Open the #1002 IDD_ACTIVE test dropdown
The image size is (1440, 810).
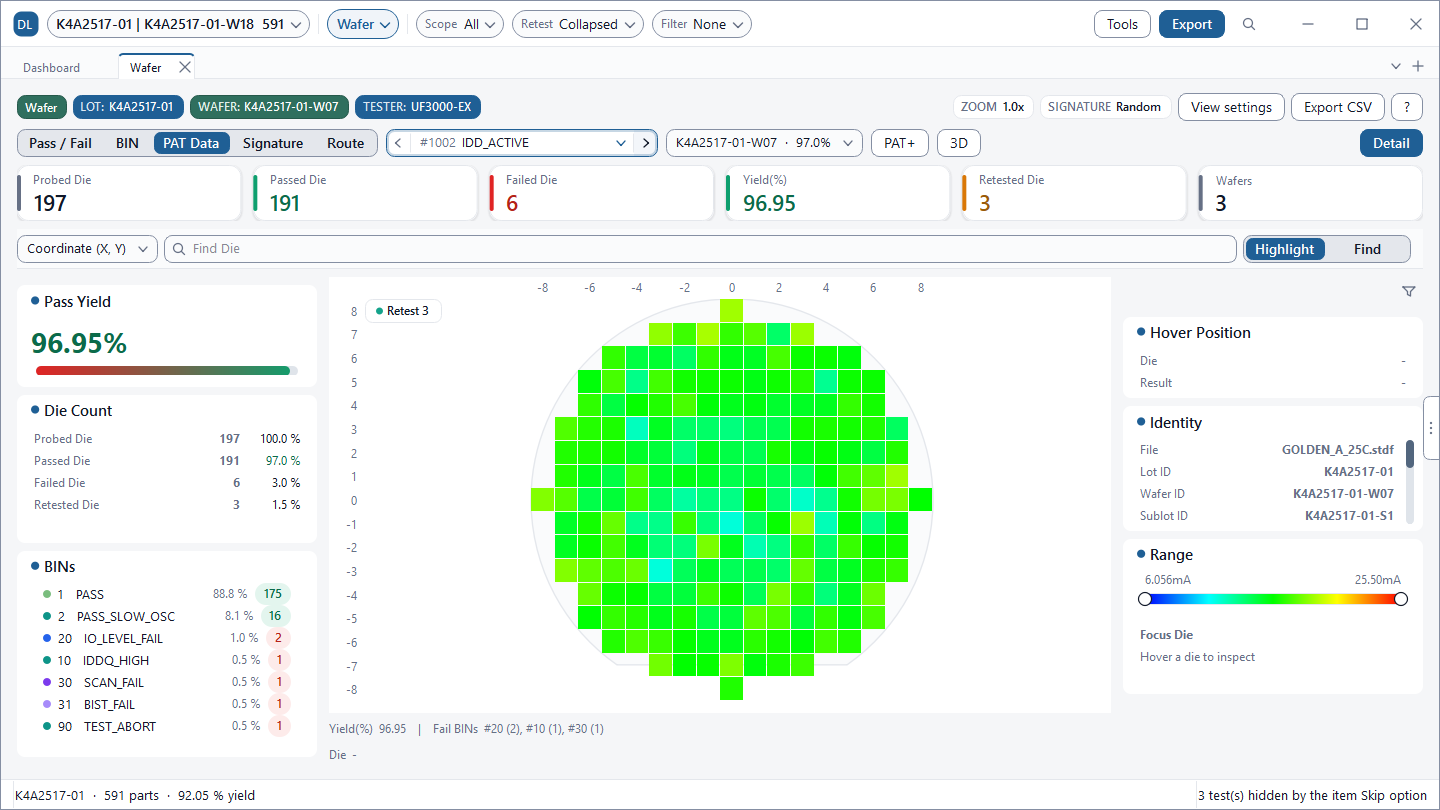point(522,143)
